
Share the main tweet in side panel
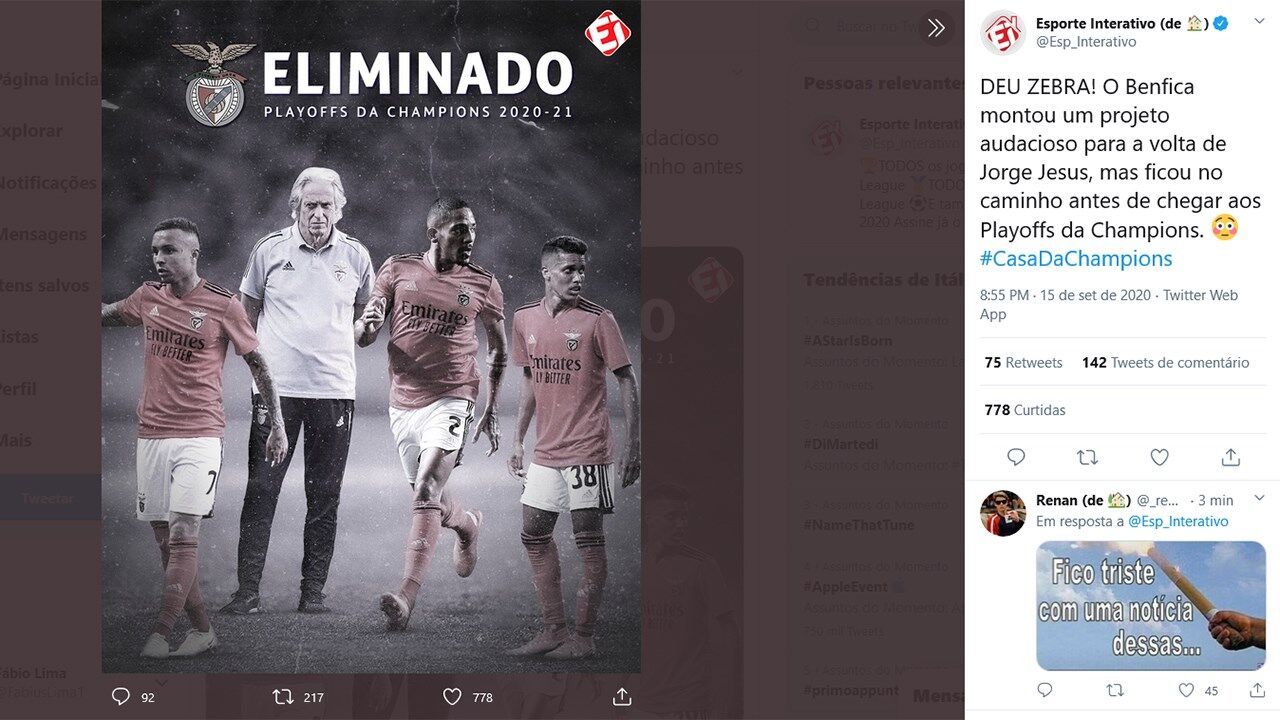(x=1231, y=457)
